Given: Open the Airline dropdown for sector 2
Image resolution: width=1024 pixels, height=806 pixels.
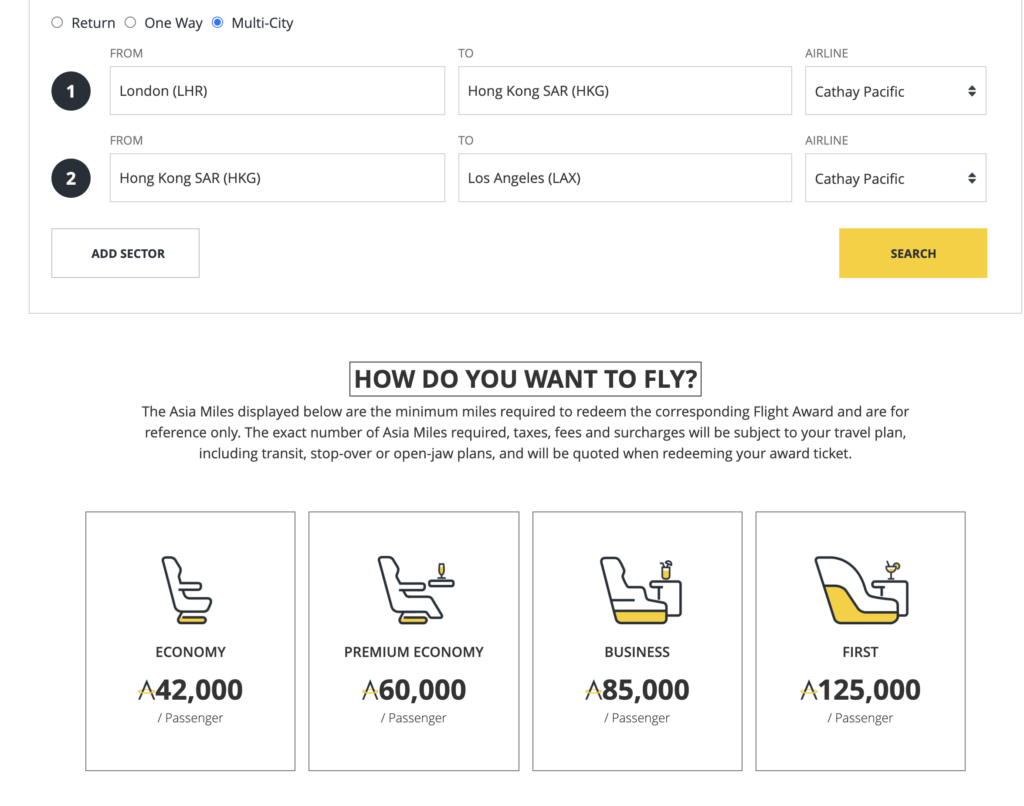Looking at the screenshot, I should pyautogui.click(x=895, y=177).
